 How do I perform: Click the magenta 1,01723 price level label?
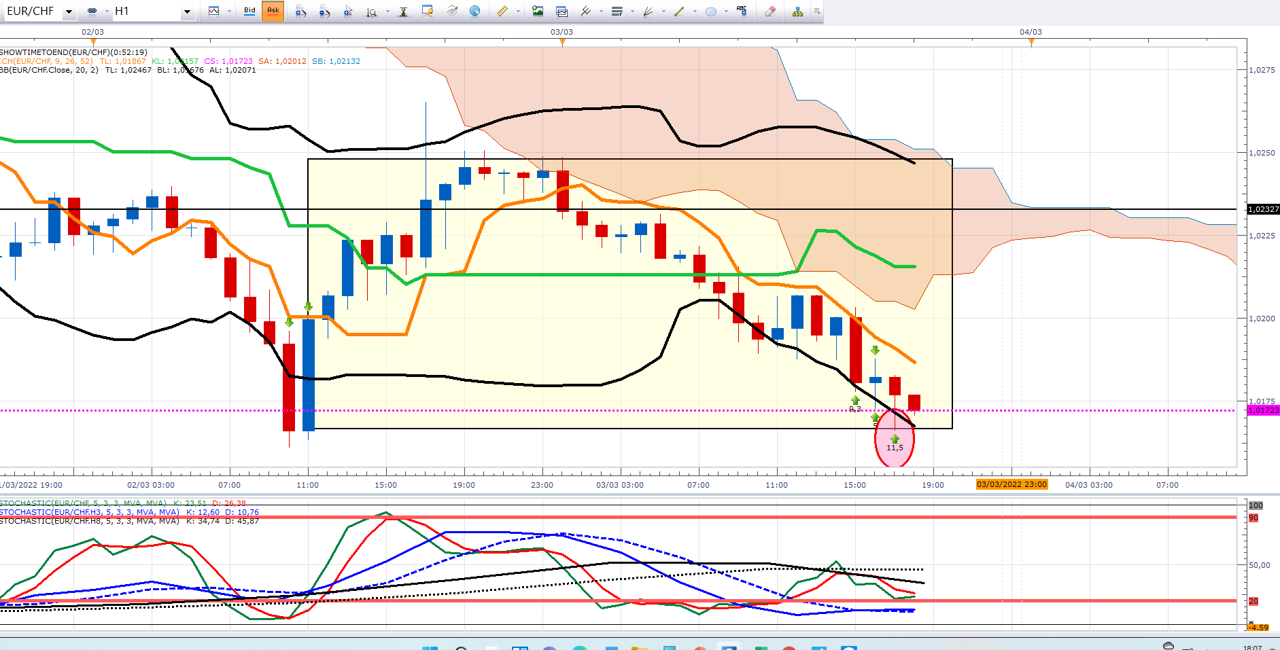point(1263,410)
